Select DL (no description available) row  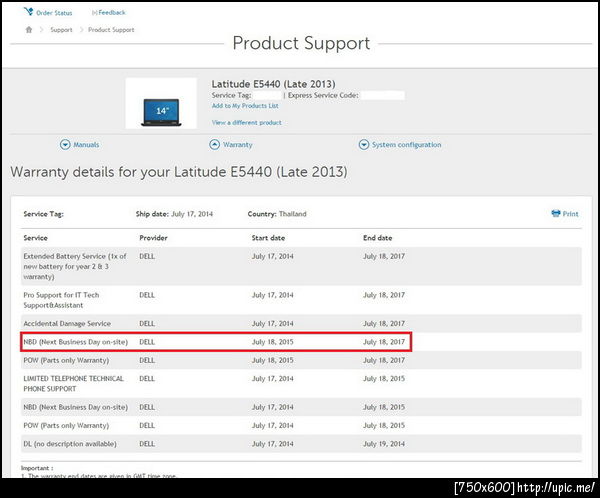tap(302, 444)
